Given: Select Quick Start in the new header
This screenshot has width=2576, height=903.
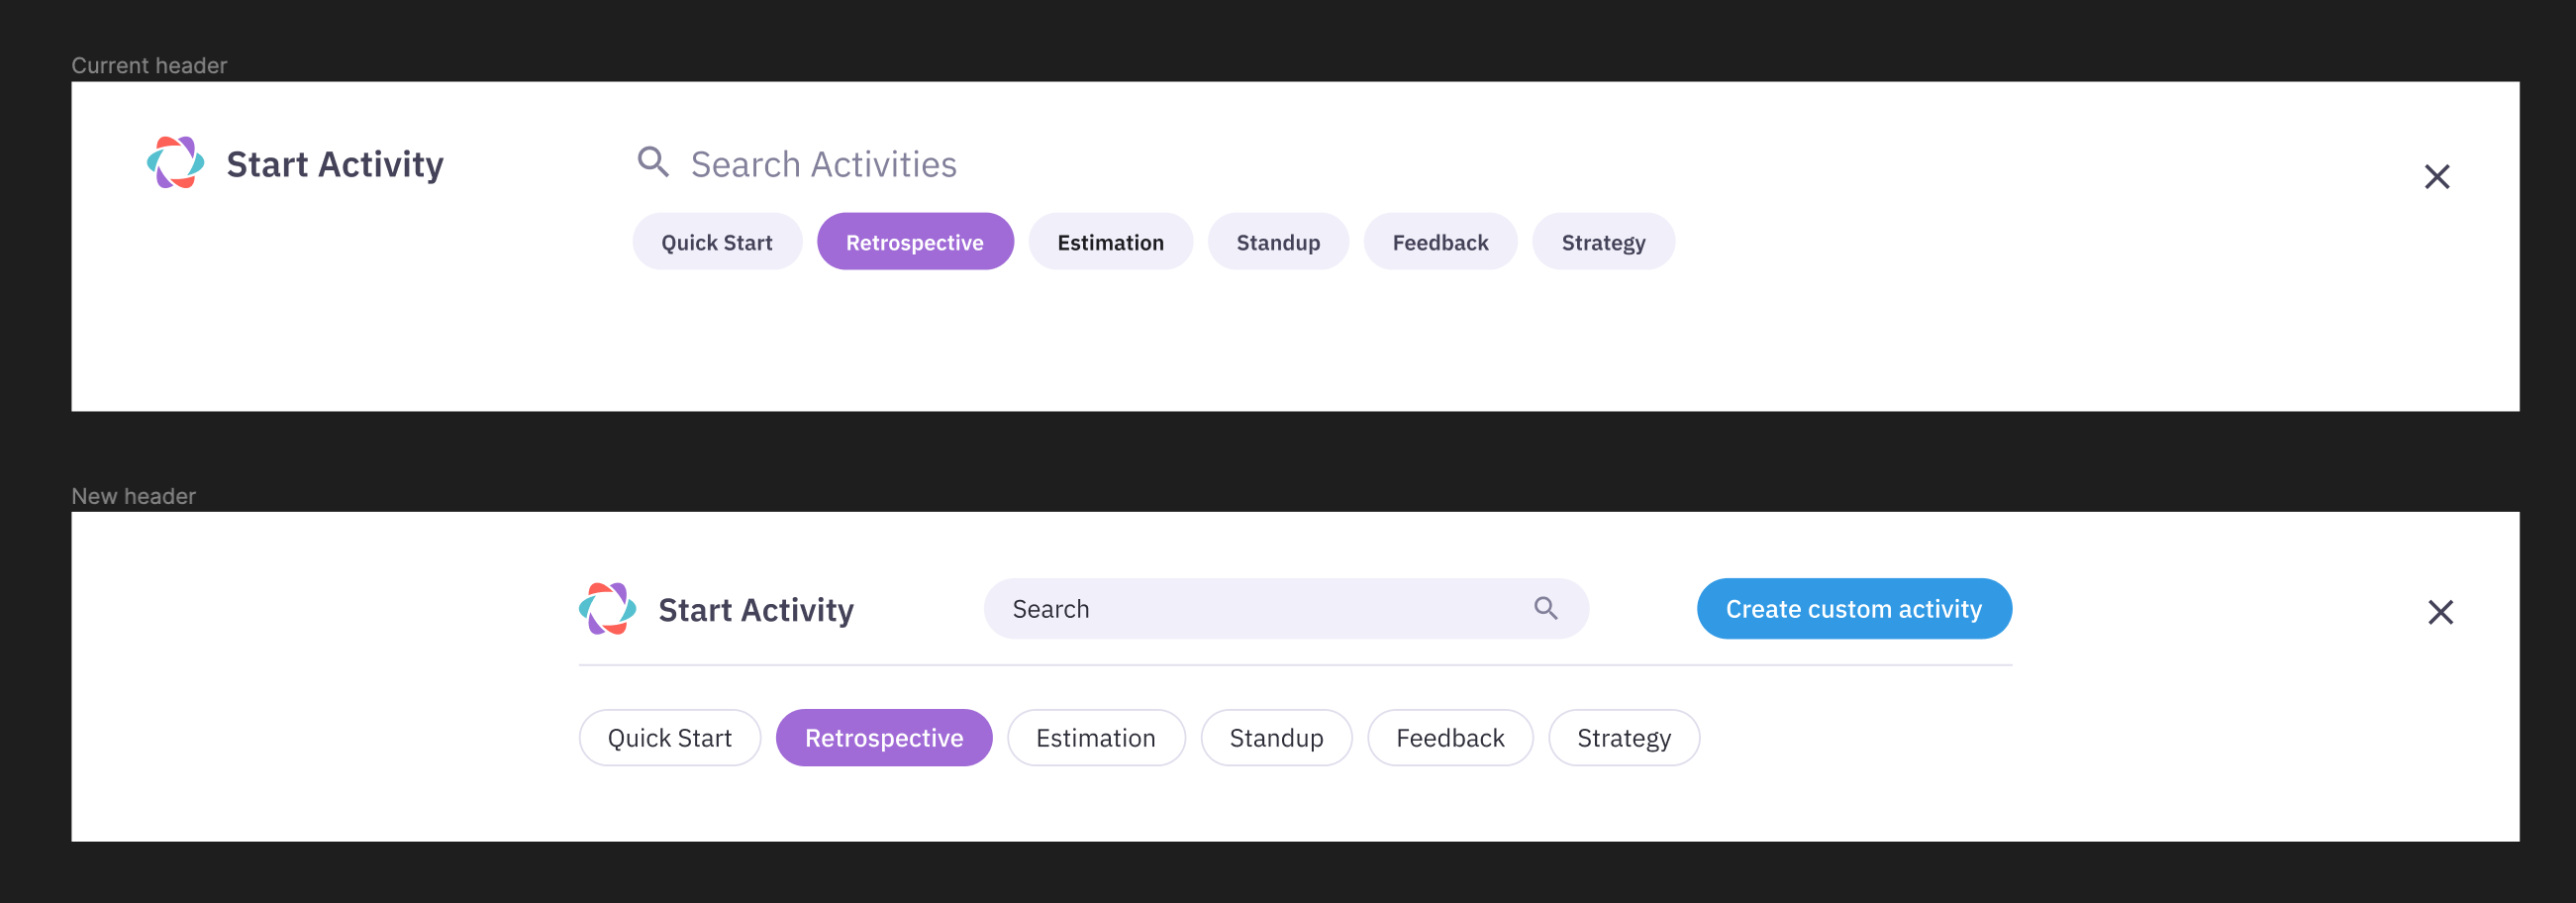Looking at the screenshot, I should point(669,737).
